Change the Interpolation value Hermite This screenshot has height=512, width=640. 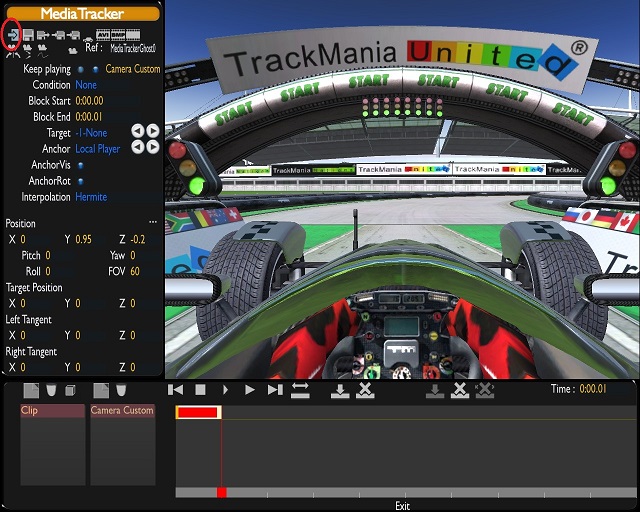[91, 197]
